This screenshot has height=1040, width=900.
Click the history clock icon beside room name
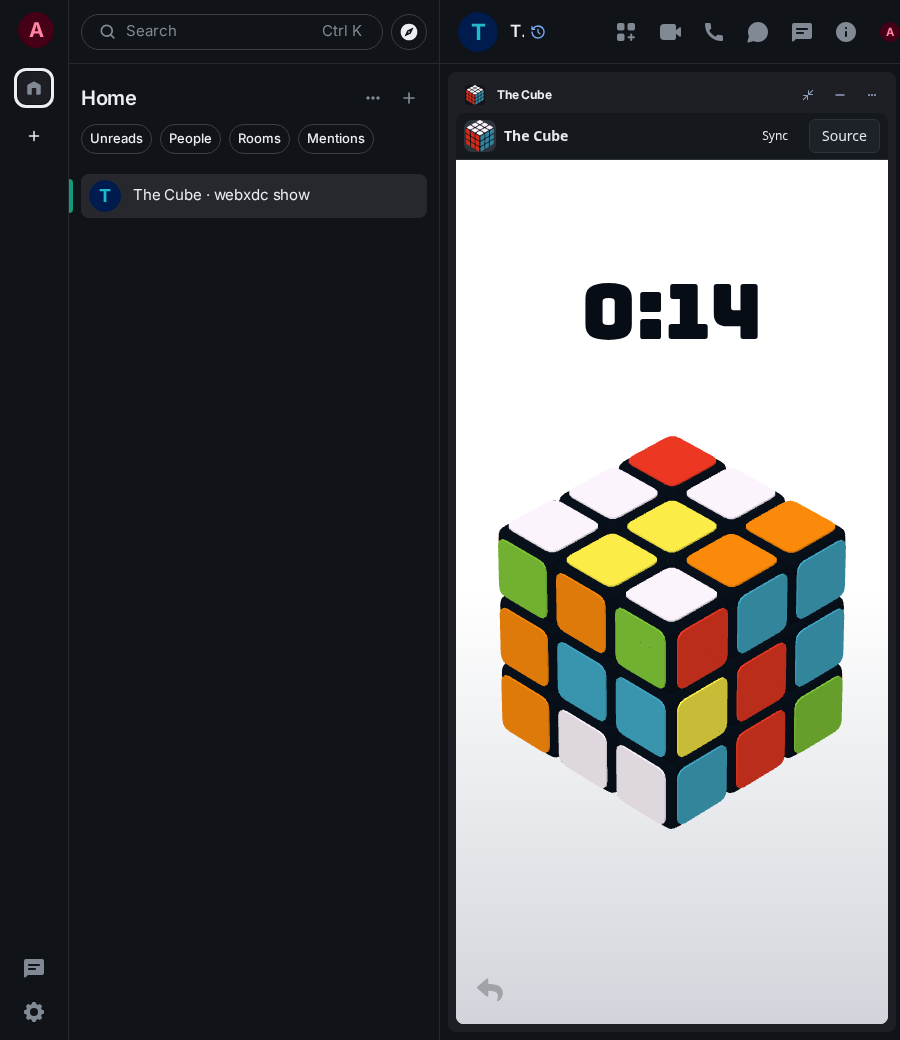[x=538, y=32]
